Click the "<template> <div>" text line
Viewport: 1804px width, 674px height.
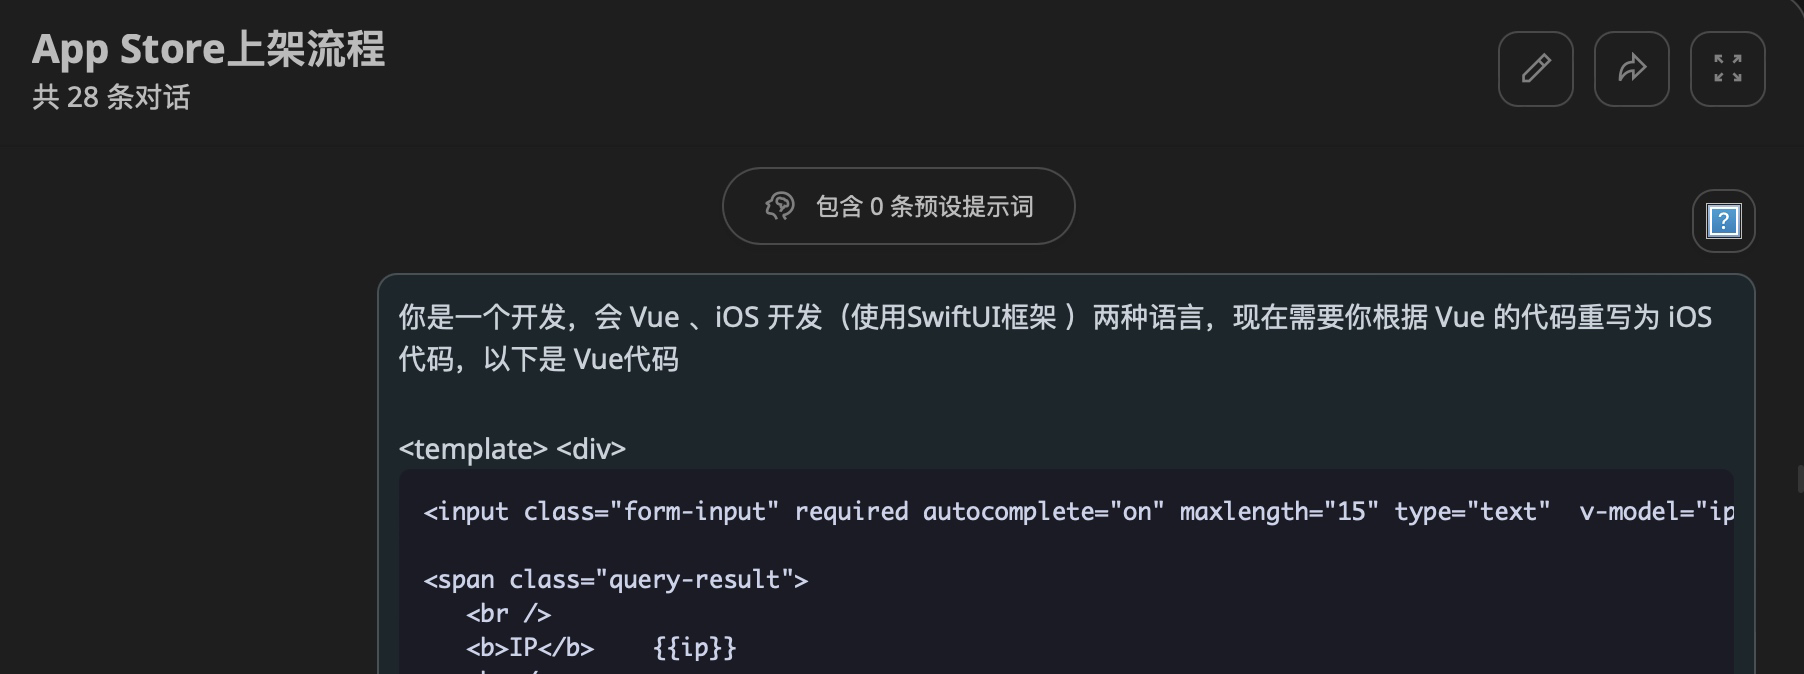pyautogui.click(x=512, y=449)
